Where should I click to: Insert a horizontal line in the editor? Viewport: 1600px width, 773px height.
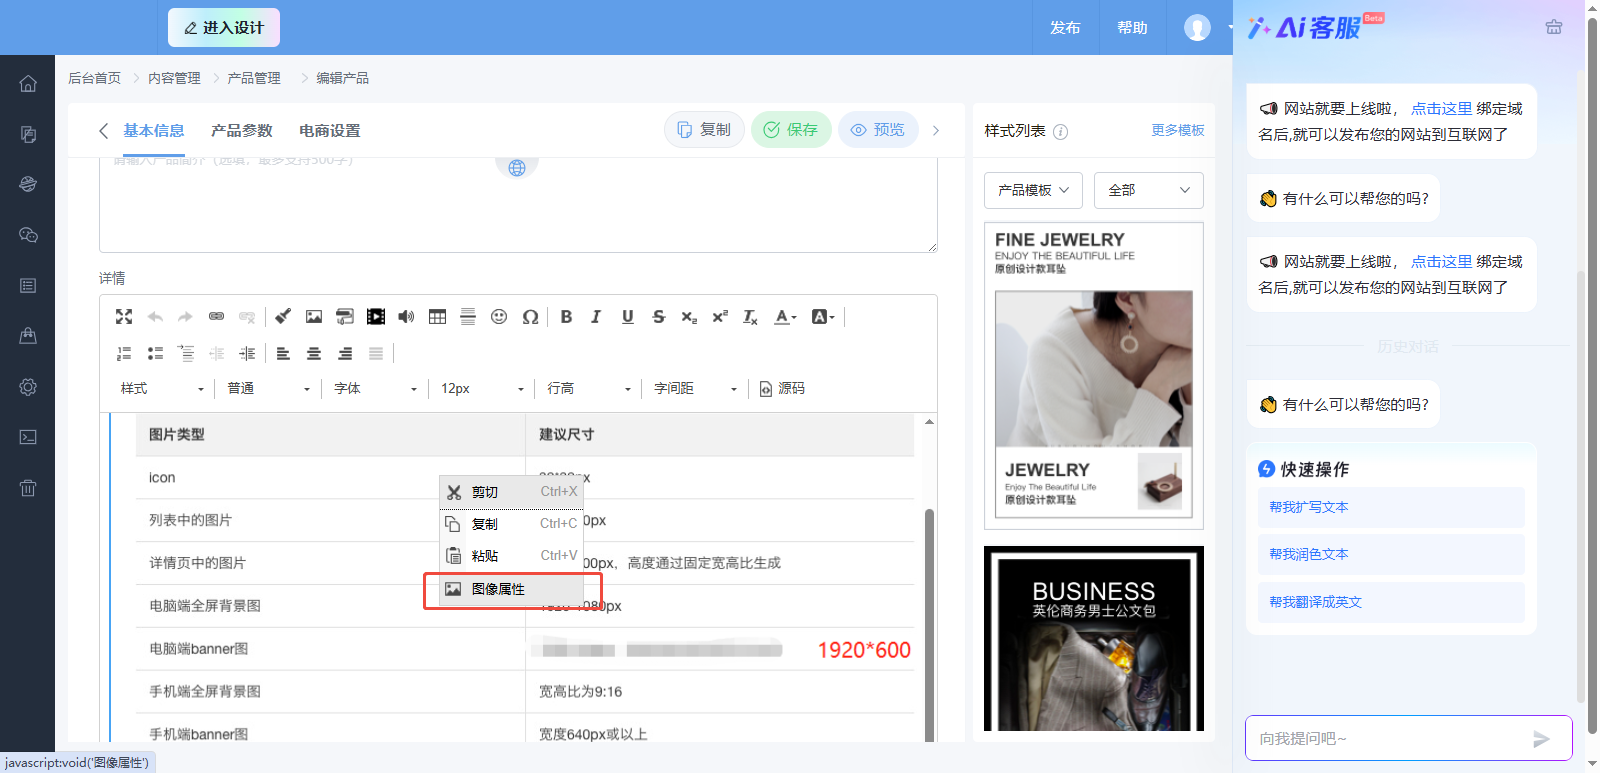[468, 317]
